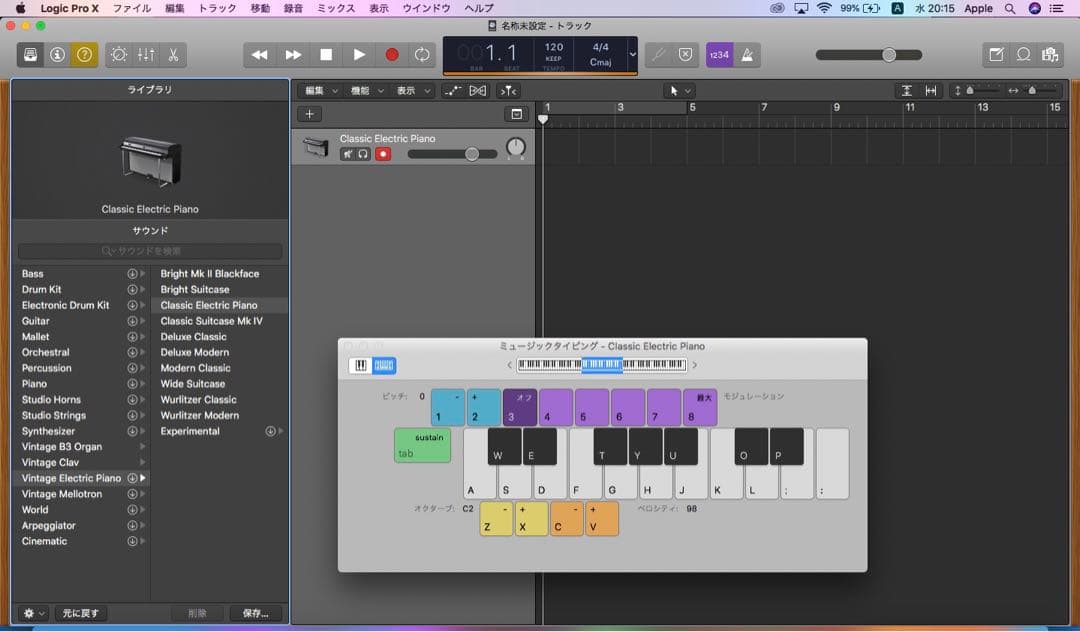This screenshot has width=1080, height=632.
Task: Click the add track plus button
Action: click(x=310, y=115)
